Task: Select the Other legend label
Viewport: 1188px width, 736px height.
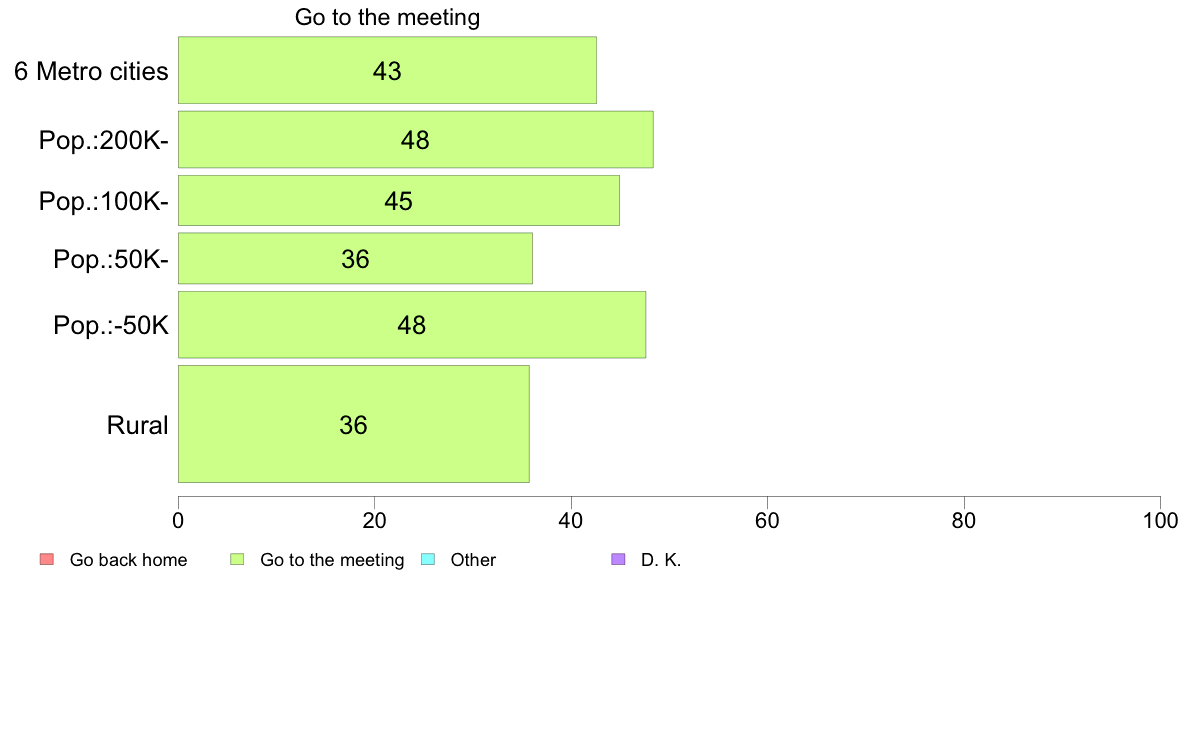Action: pos(473,560)
